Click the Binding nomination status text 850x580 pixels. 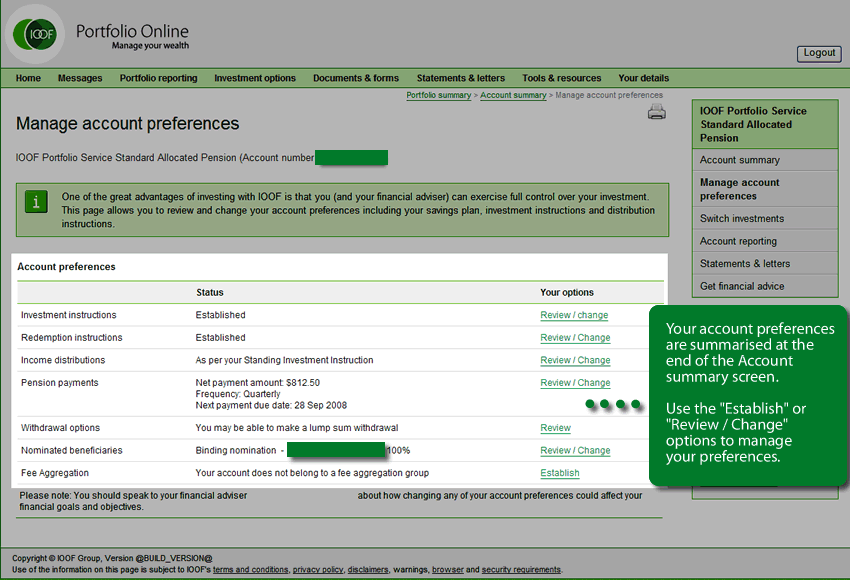pos(236,450)
